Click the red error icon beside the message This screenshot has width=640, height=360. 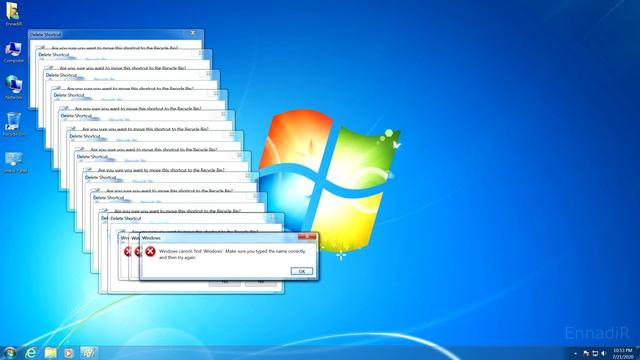pyautogui.click(x=150, y=251)
